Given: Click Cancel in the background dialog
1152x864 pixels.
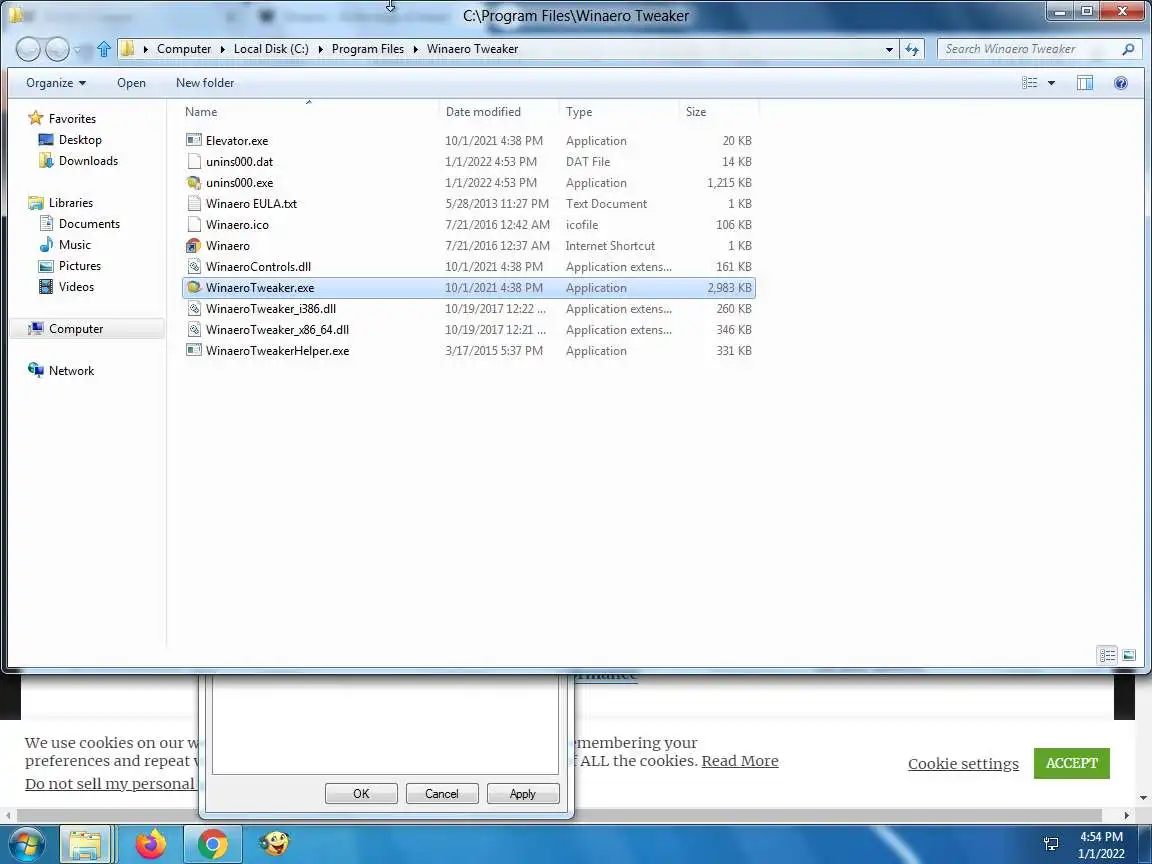Looking at the screenshot, I should [442, 794].
